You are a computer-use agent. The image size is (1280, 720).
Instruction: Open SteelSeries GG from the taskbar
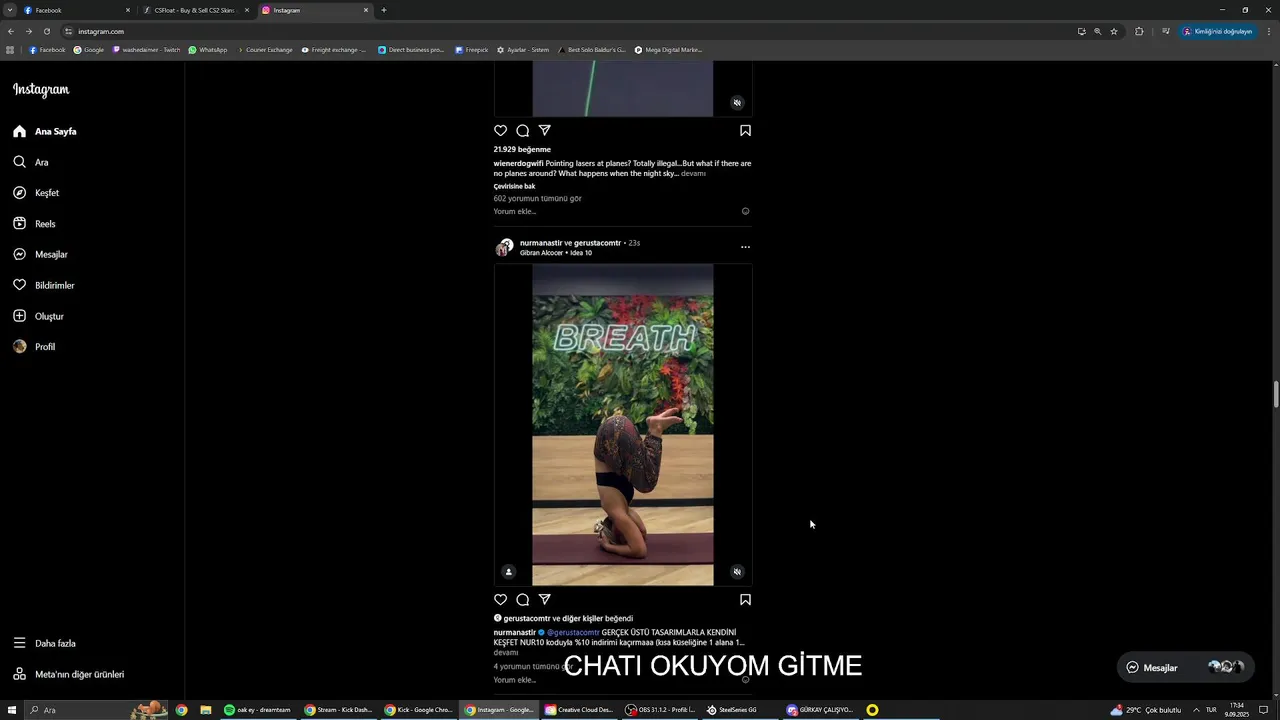pyautogui.click(x=732, y=710)
